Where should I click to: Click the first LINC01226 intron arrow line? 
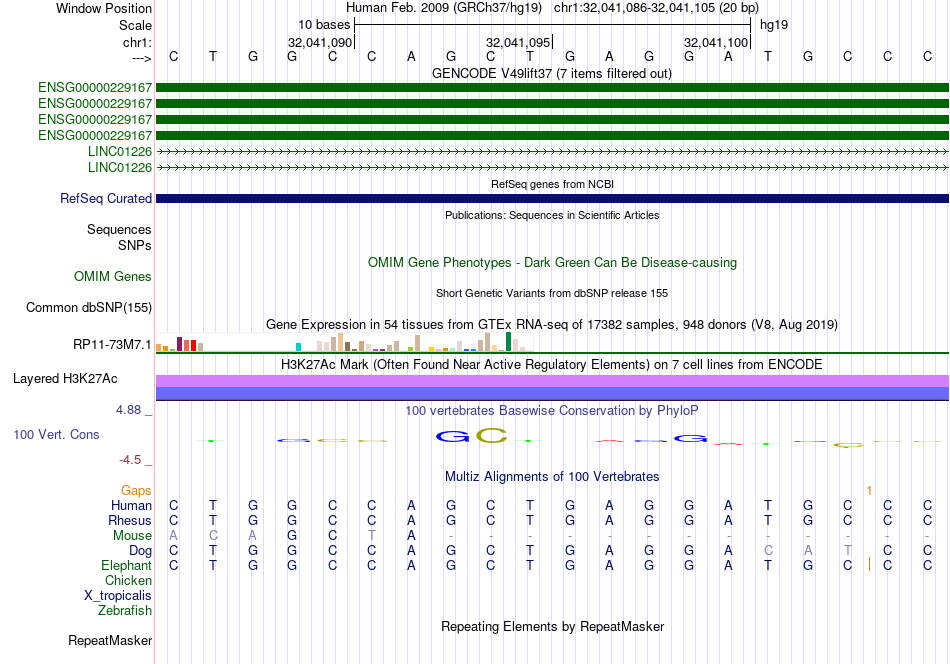click(552, 151)
